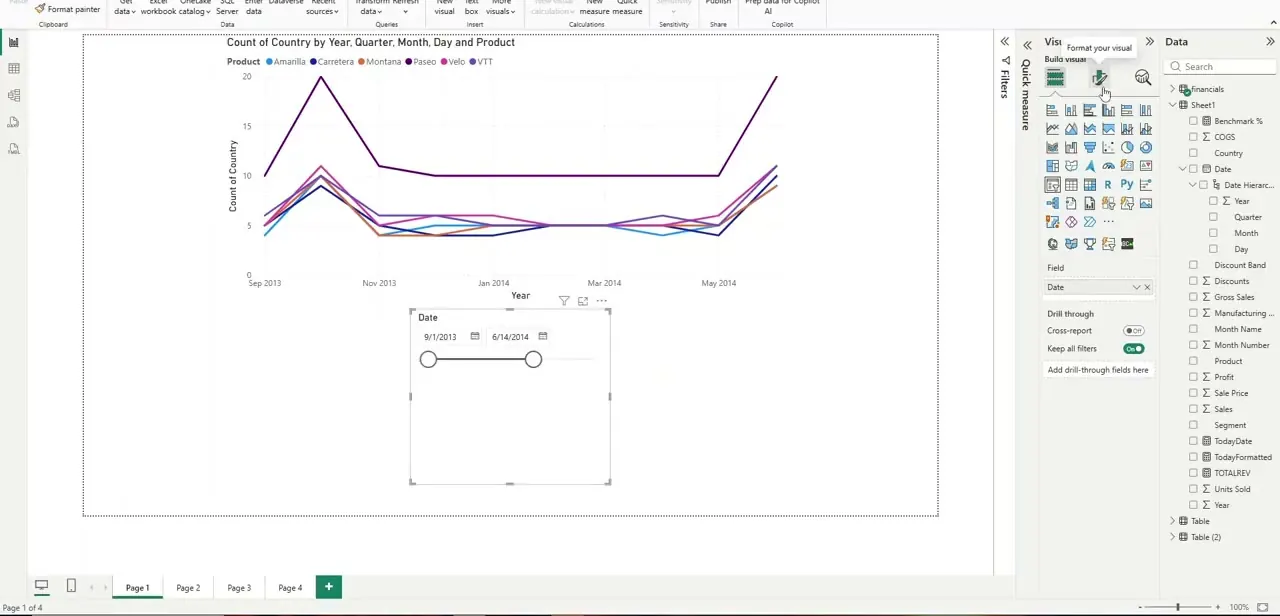Click the slicer end slider handle
Viewport: 1280px width, 616px height.
[x=533, y=360]
